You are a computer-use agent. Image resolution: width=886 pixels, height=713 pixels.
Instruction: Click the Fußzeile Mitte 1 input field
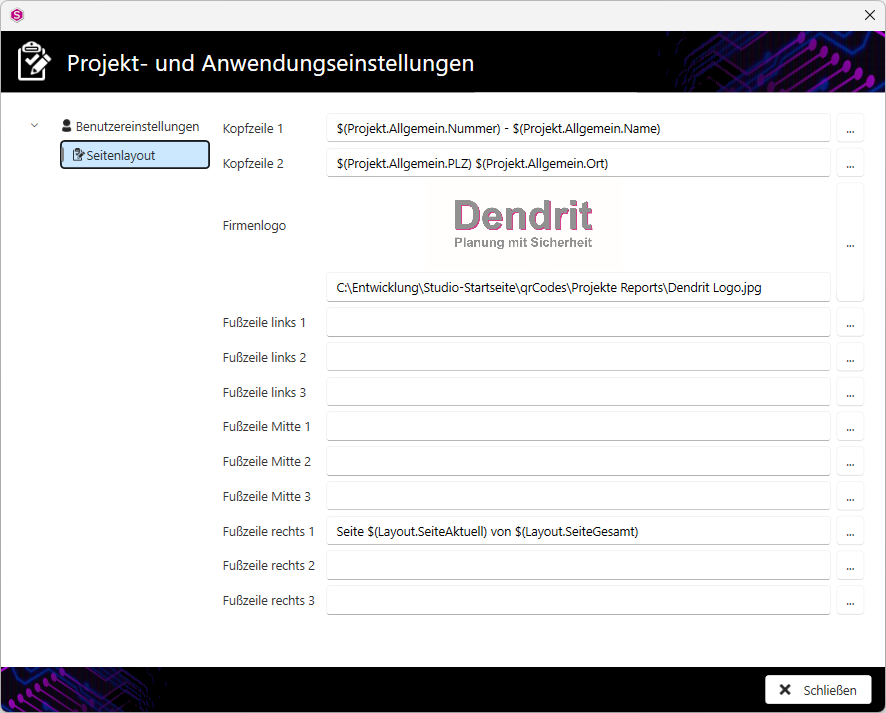[578, 427]
